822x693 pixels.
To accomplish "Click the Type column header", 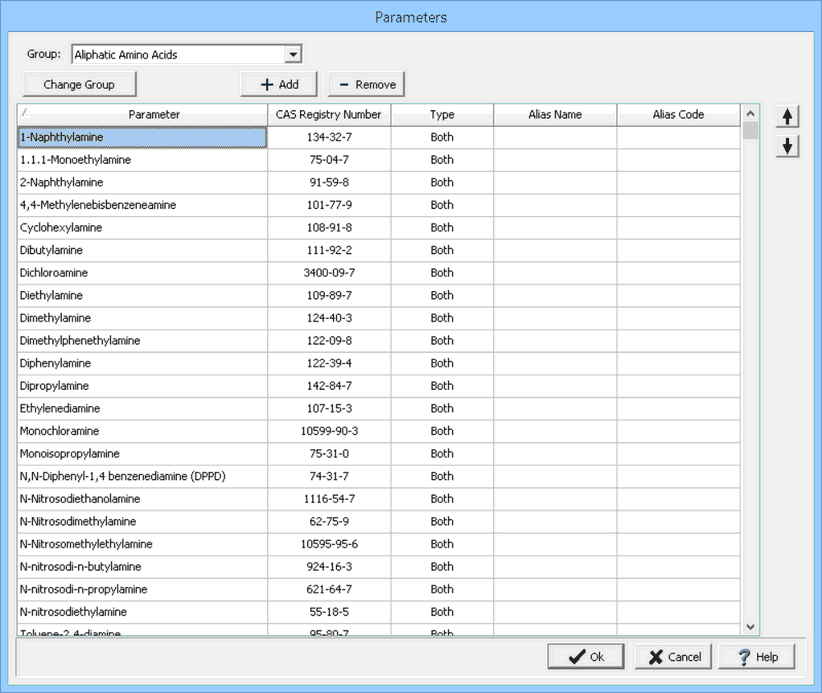I will (x=442, y=115).
